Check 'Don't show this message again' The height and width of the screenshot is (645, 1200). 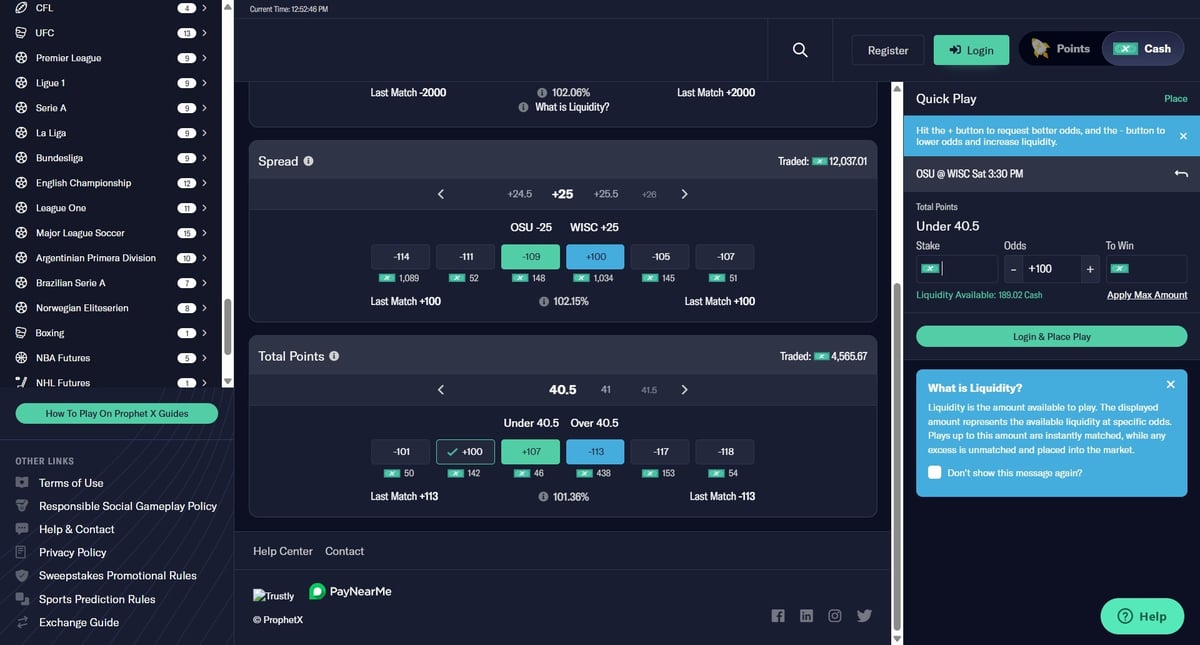[934, 473]
